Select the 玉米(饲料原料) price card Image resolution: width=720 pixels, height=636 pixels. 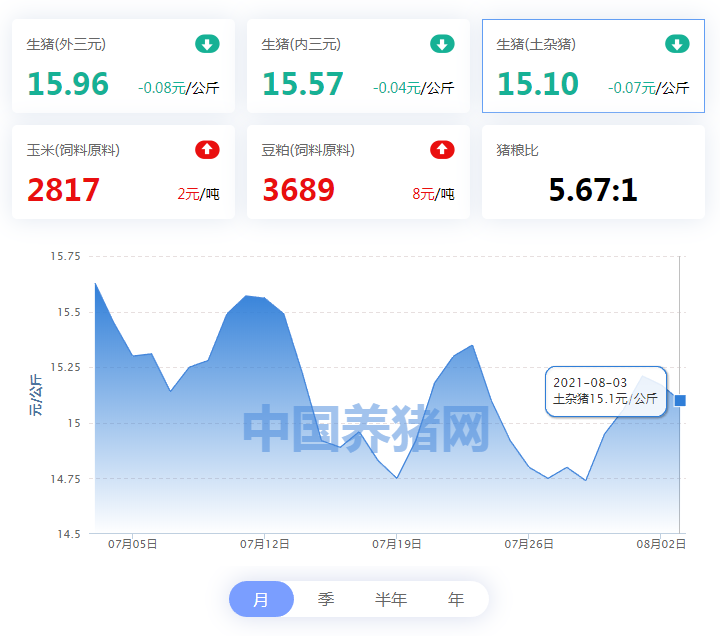pos(123,172)
